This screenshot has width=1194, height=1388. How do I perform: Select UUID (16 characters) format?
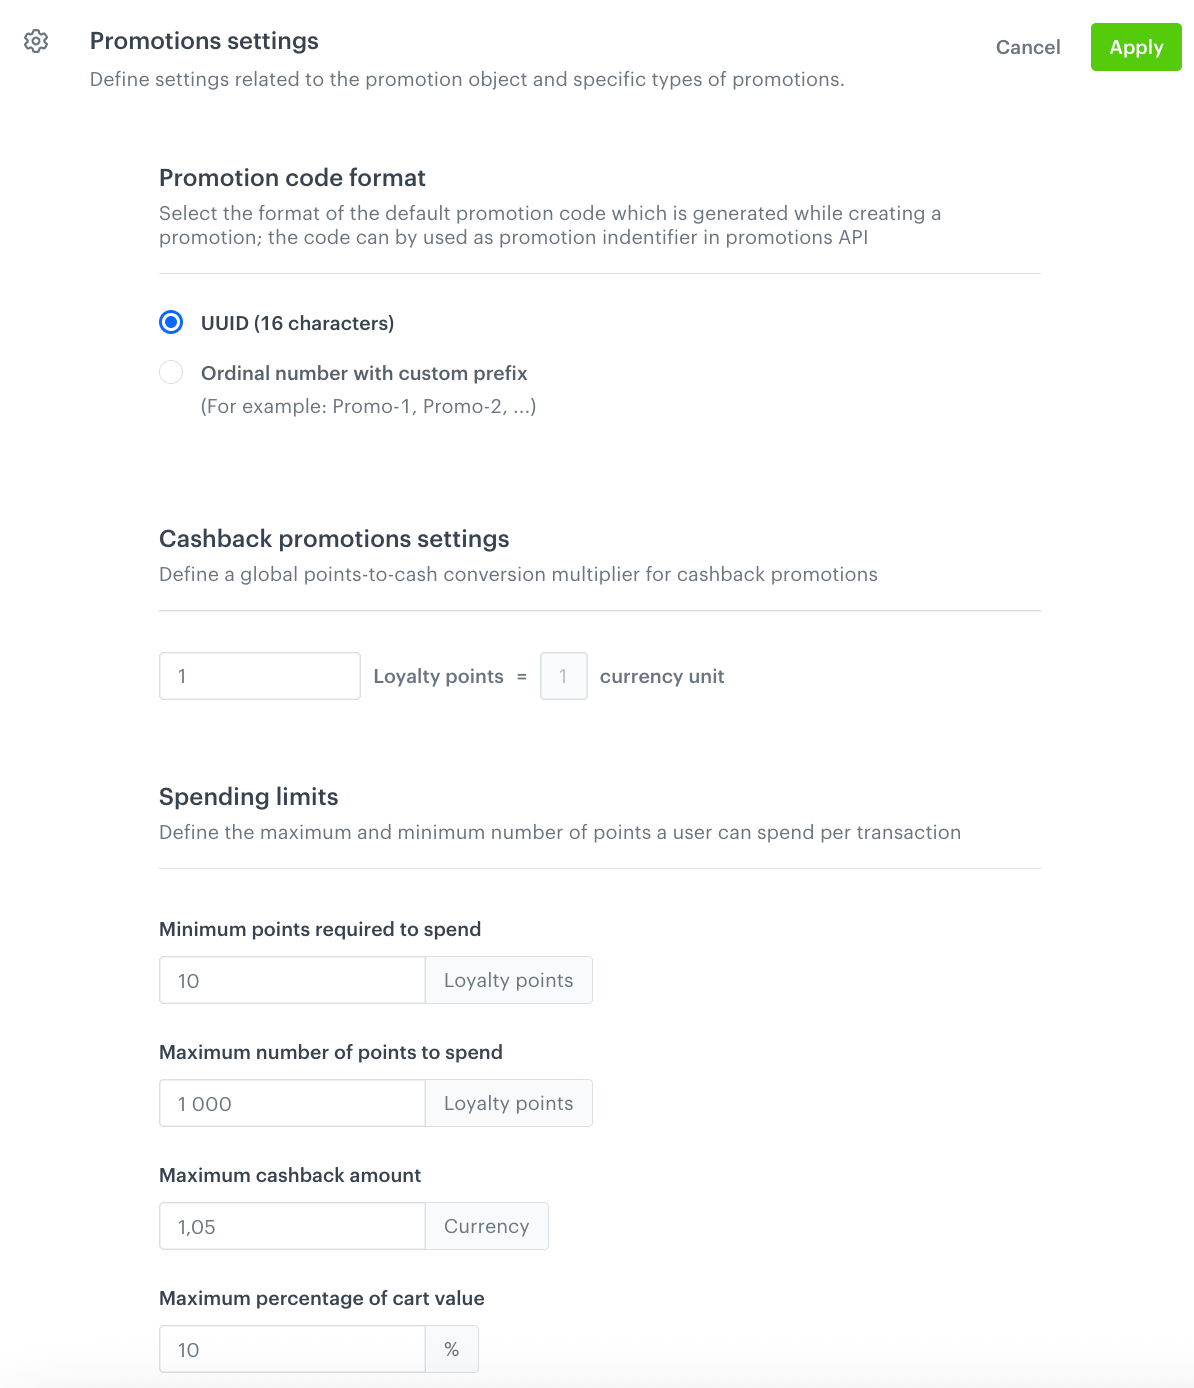click(170, 322)
